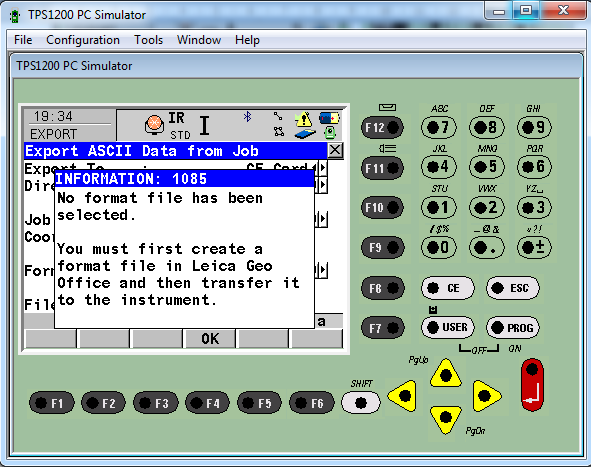Click the instrument status icon
This screenshot has width=591, height=467.
coord(330,133)
